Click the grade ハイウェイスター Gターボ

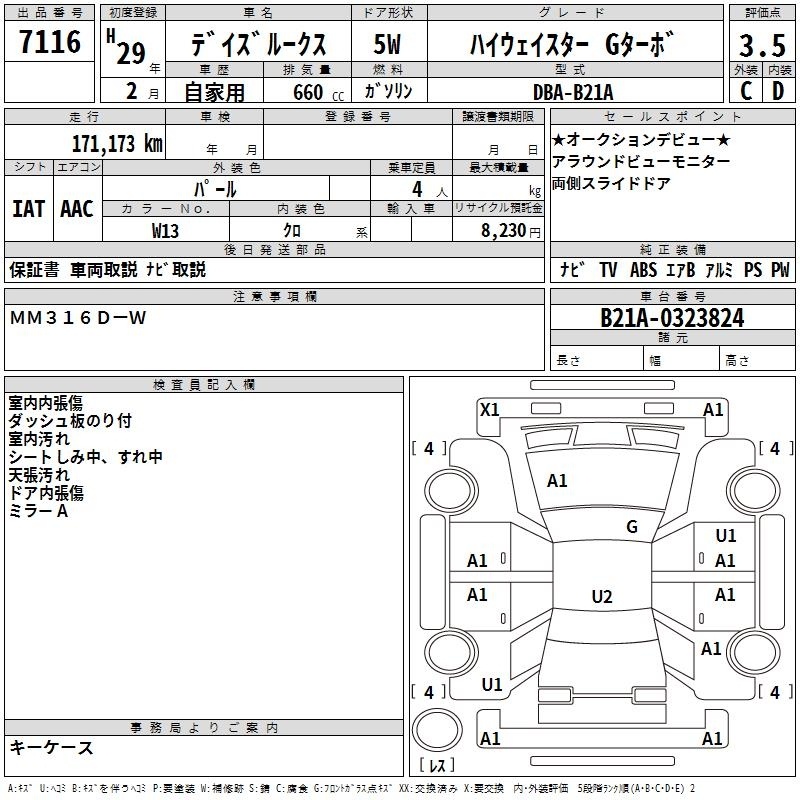(571, 45)
